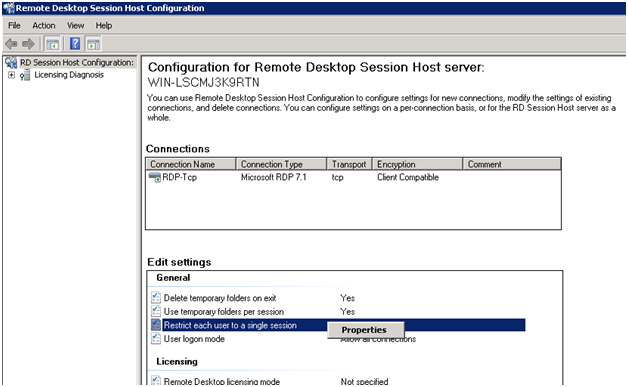Click the Not specified licensing value
This screenshot has width=628, height=387.
click(x=364, y=381)
